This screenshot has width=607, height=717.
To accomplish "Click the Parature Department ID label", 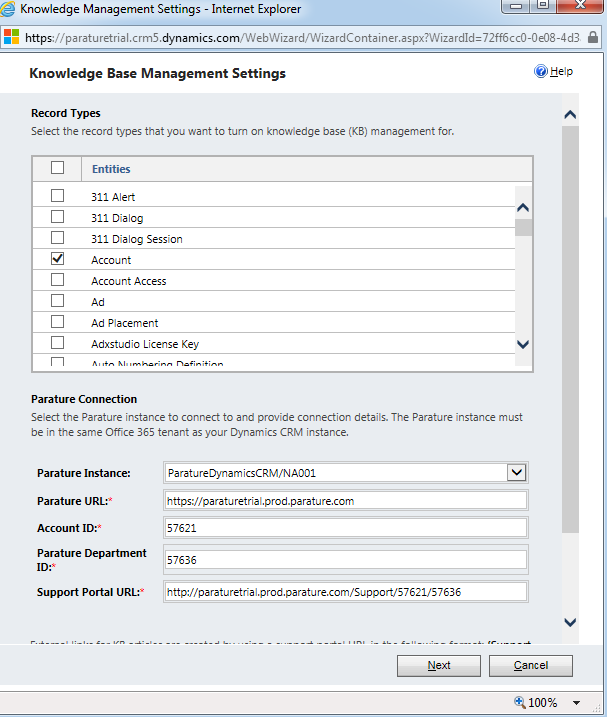I will click(92, 560).
